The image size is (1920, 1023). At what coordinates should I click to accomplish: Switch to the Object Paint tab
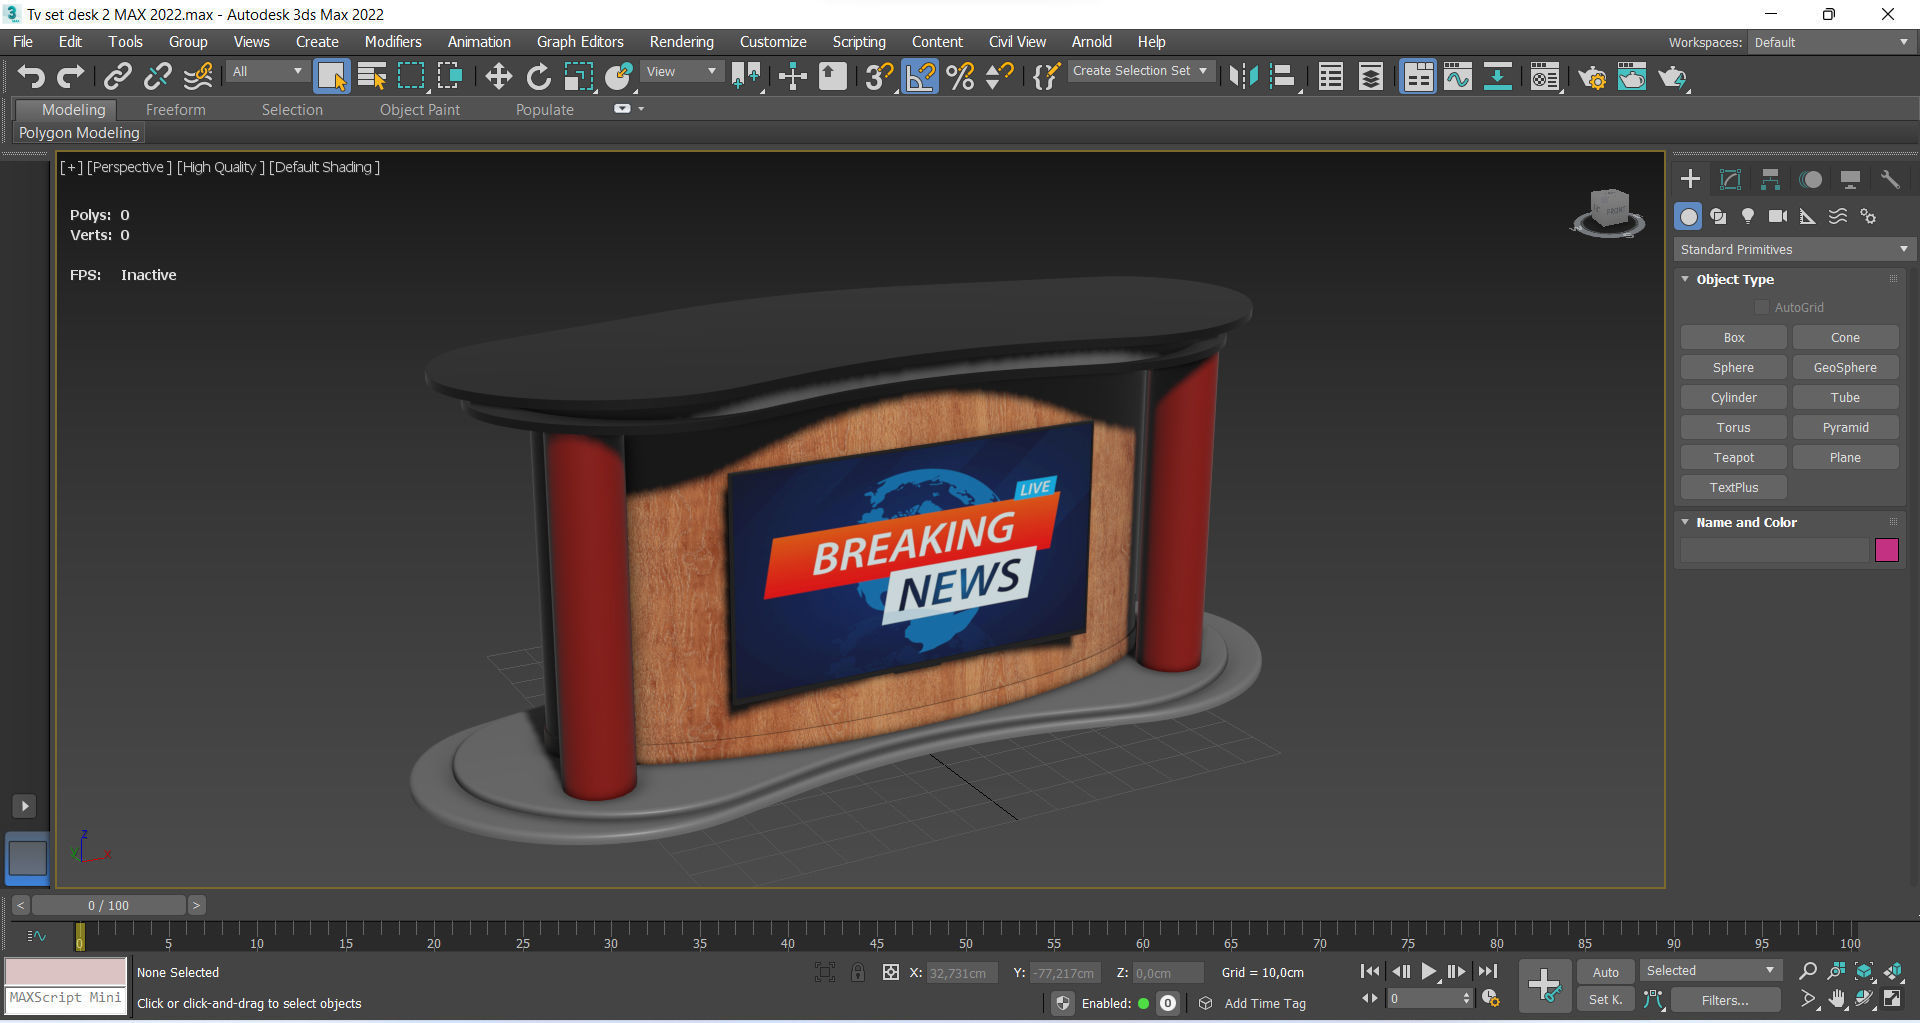pyautogui.click(x=420, y=110)
